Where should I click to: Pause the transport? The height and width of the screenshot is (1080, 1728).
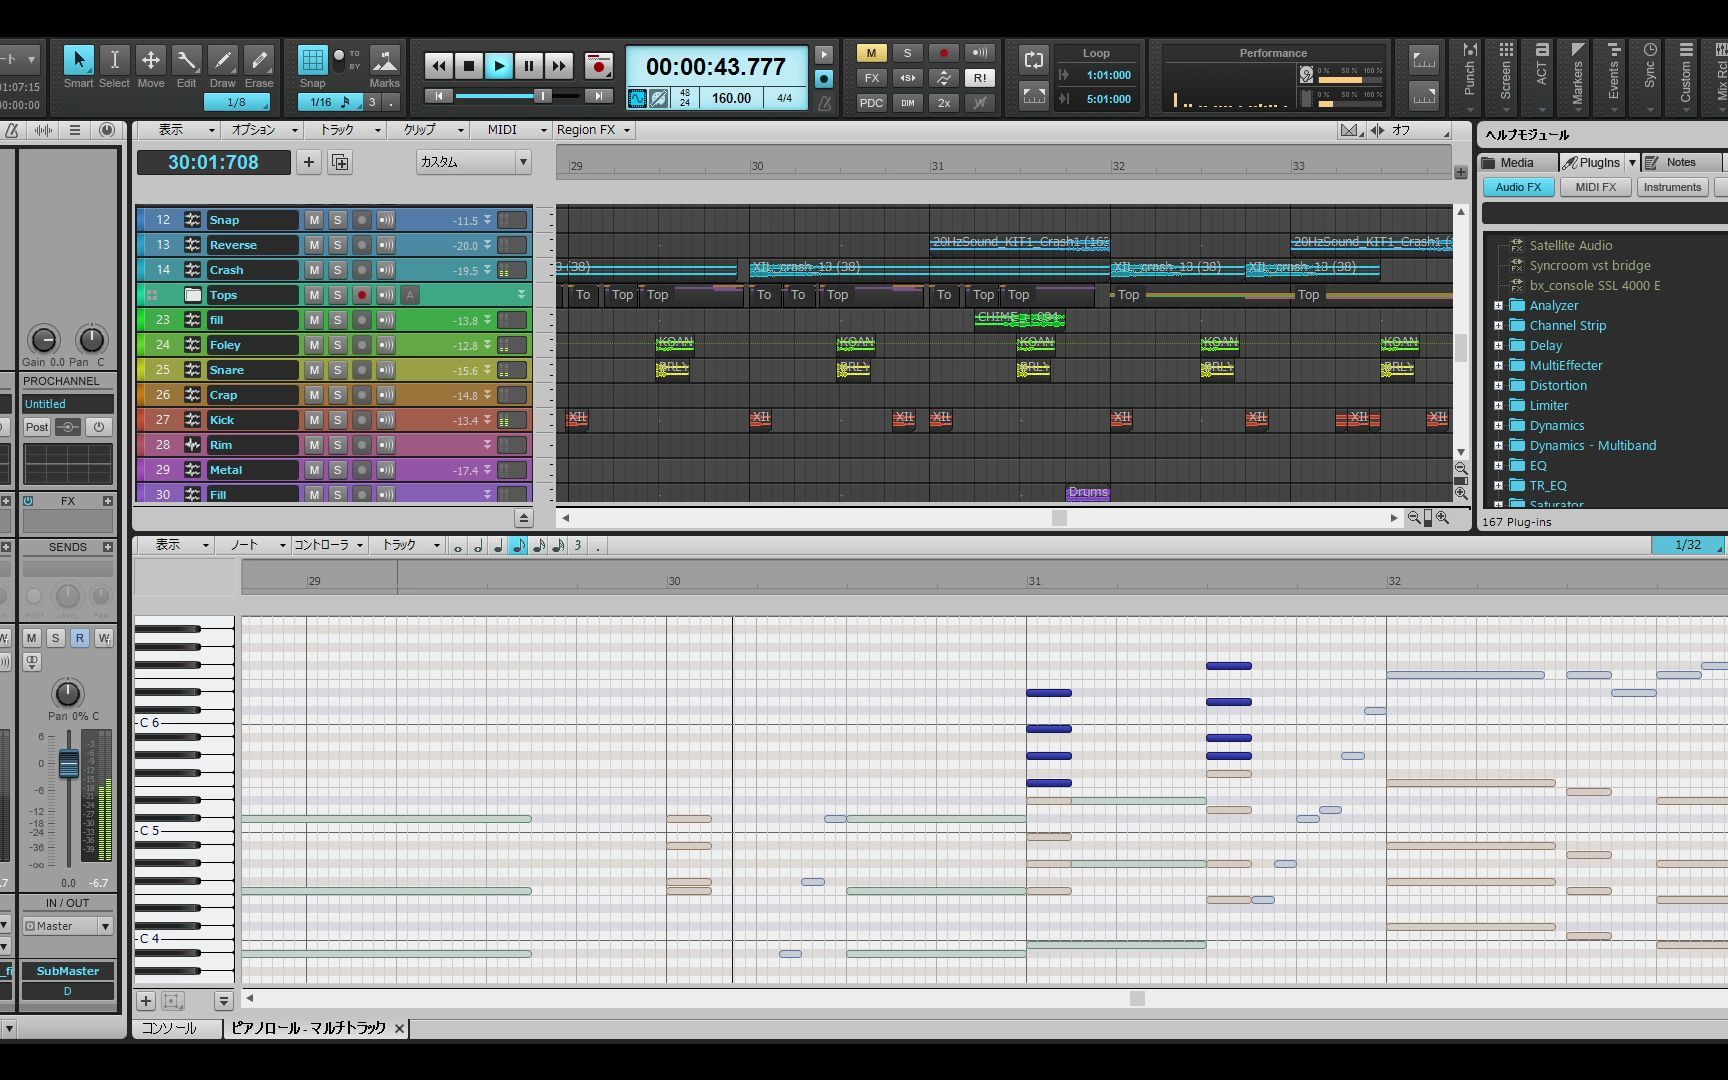(528, 66)
